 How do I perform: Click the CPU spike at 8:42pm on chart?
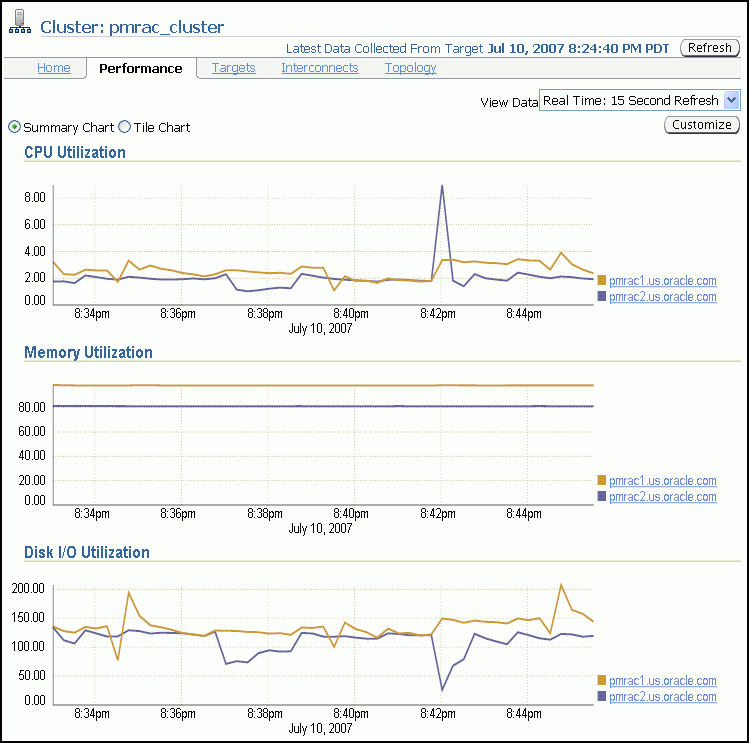pyautogui.click(x=442, y=186)
